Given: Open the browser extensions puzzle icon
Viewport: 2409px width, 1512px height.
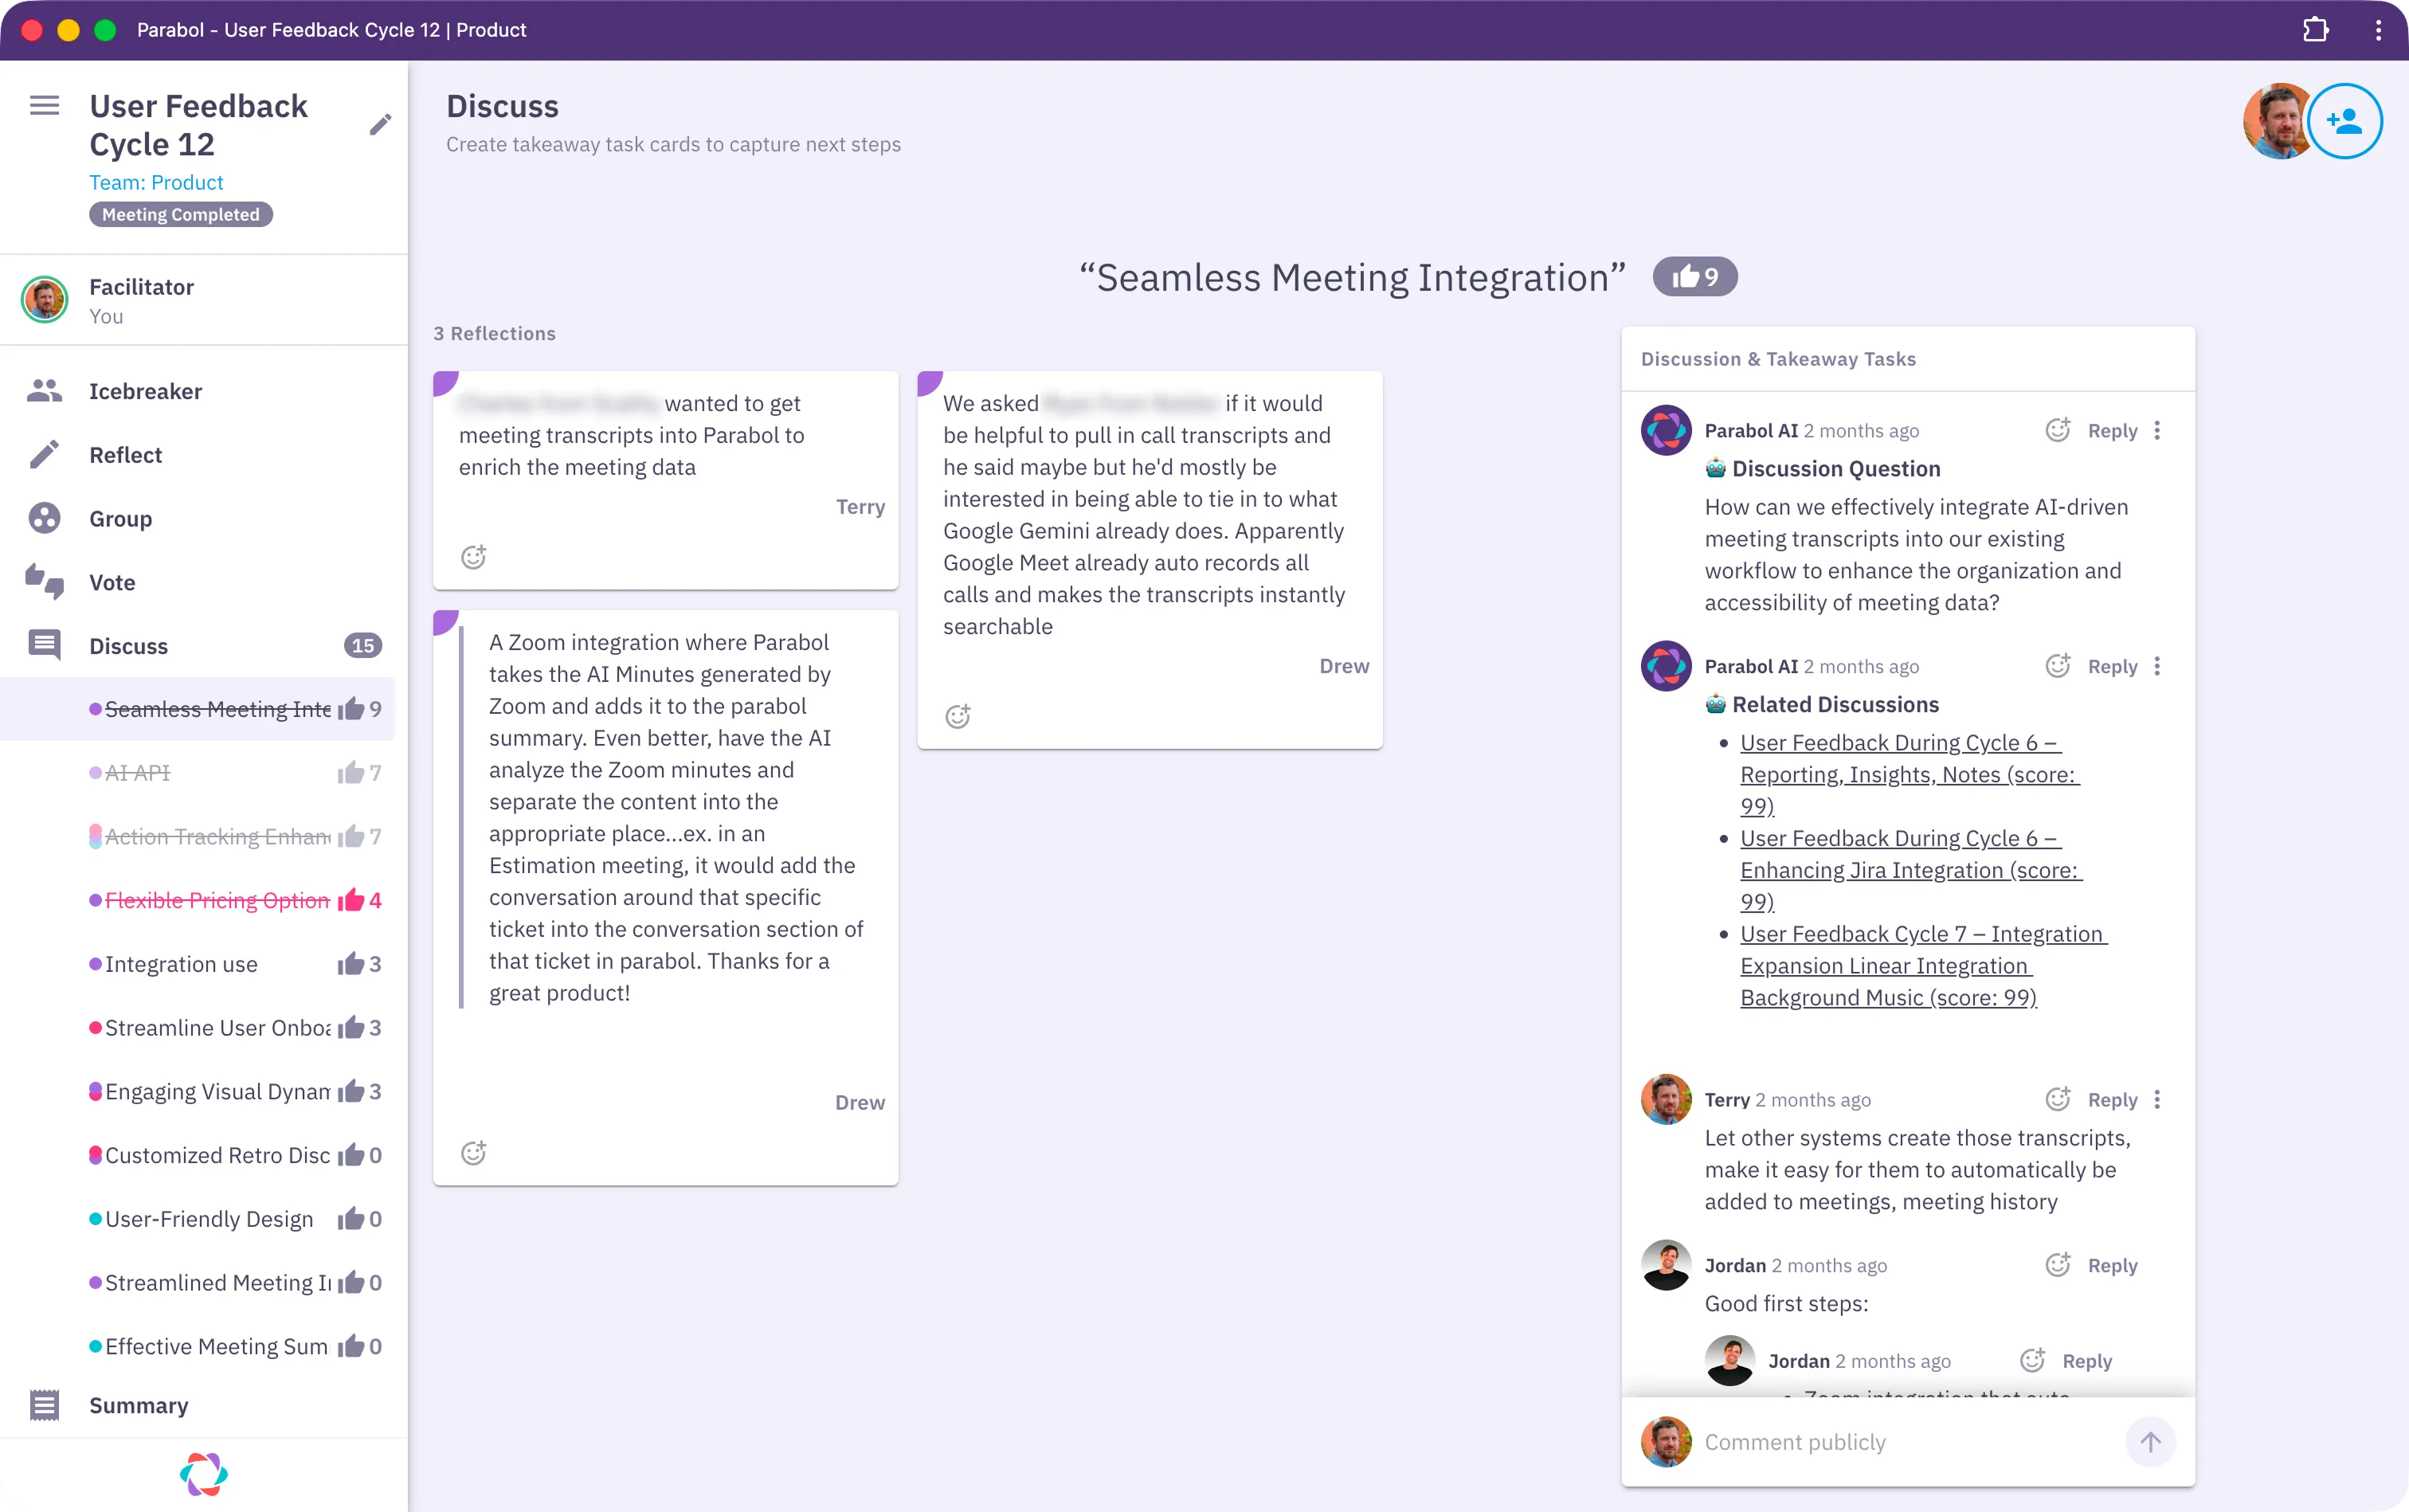Looking at the screenshot, I should click(2315, 30).
